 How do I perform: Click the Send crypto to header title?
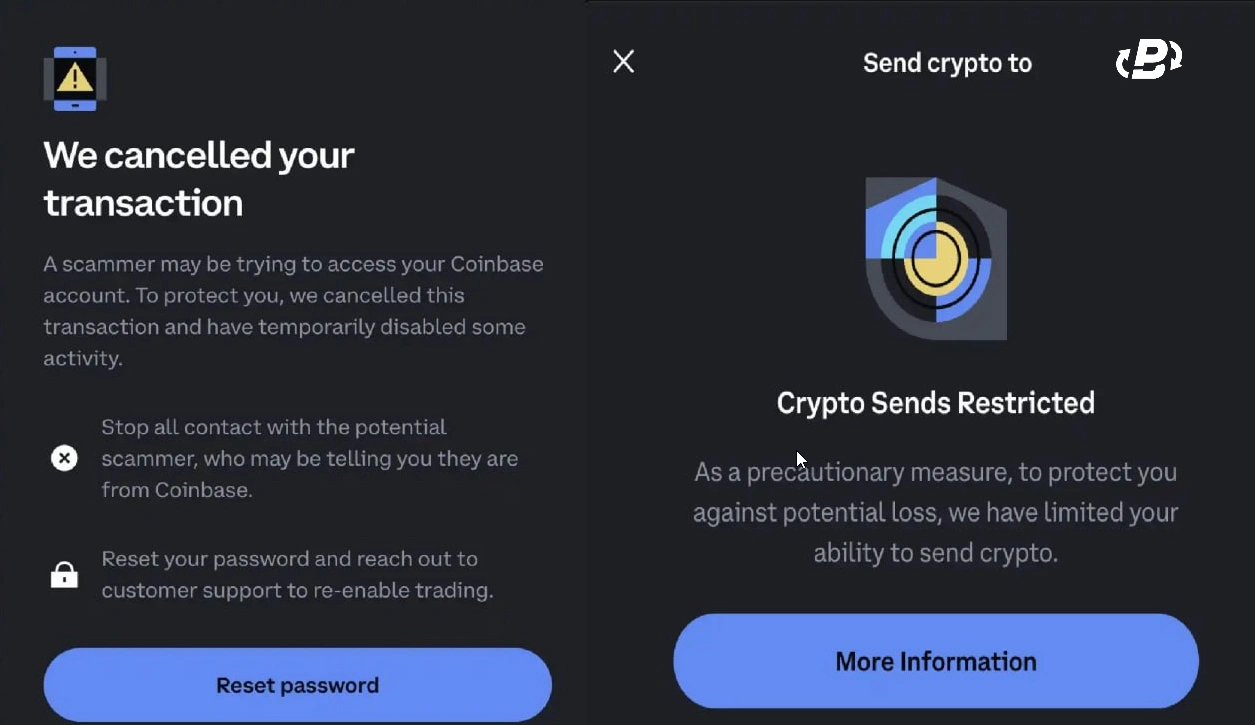pyautogui.click(x=947, y=62)
